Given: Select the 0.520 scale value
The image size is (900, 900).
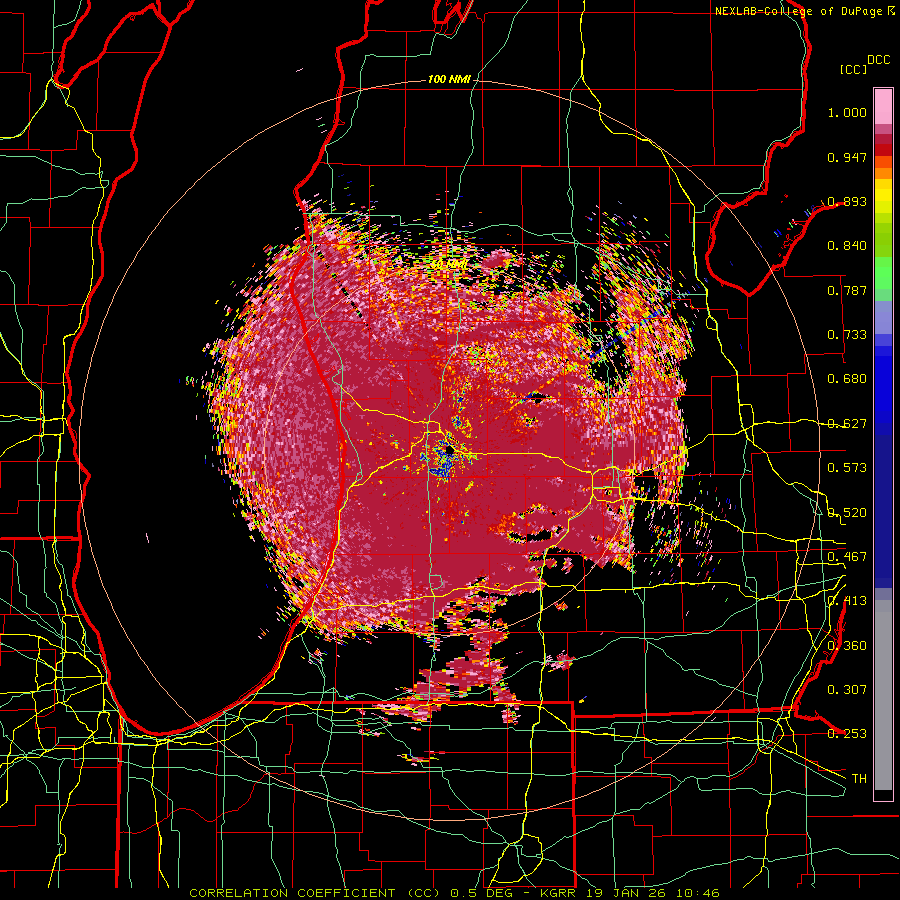Looking at the screenshot, I should point(847,512).
